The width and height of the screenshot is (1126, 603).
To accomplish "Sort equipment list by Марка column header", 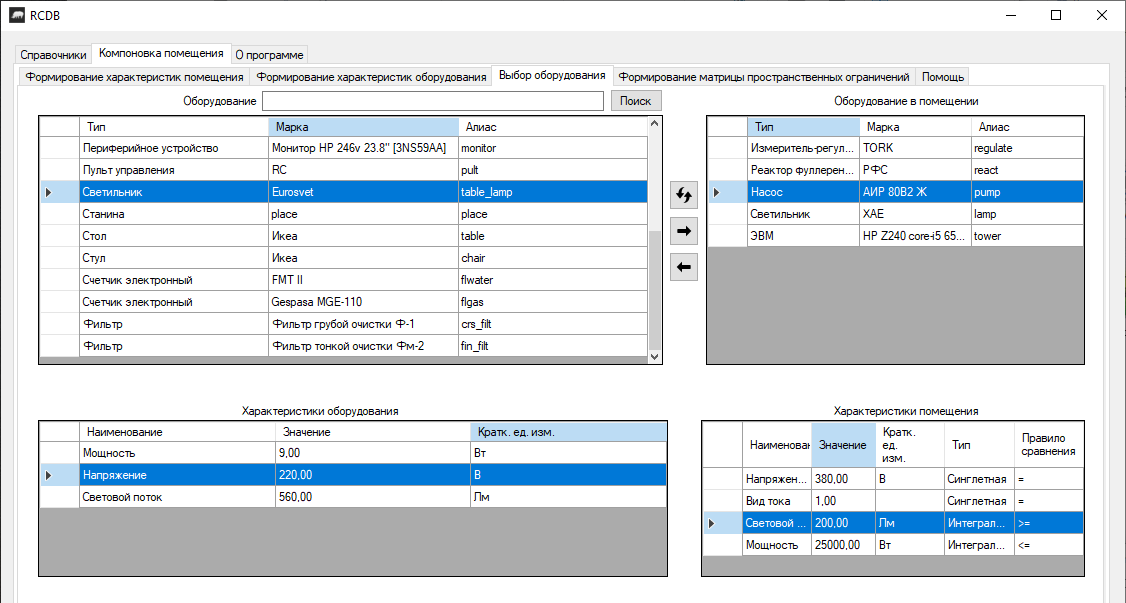I will (363, 127).
